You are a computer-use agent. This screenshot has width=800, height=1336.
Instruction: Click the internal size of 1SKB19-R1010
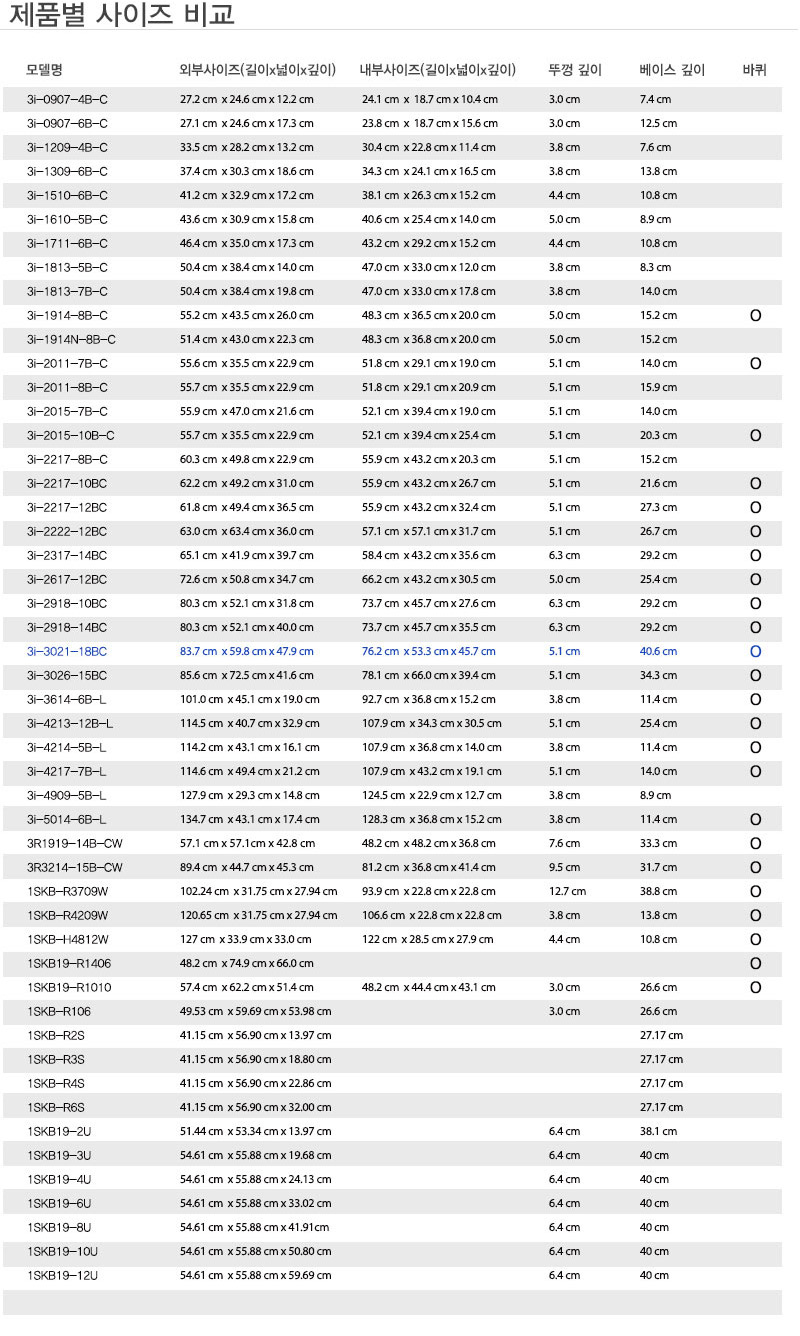[x=428, y=987]
